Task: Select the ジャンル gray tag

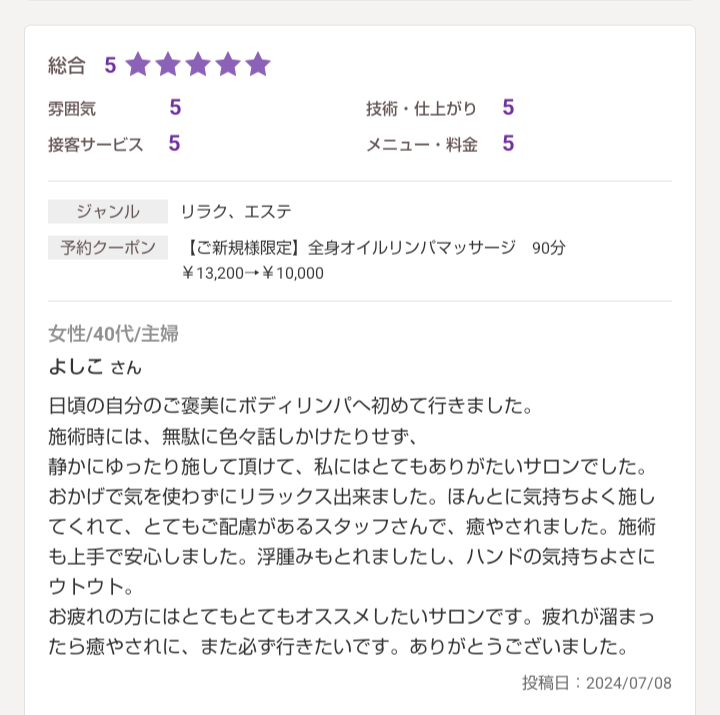Action: pyautogui.click(x=108, y=211)
